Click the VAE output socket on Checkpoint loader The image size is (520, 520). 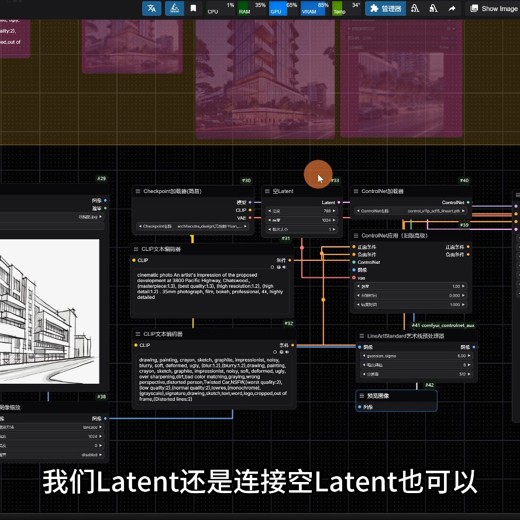[250, 218]
